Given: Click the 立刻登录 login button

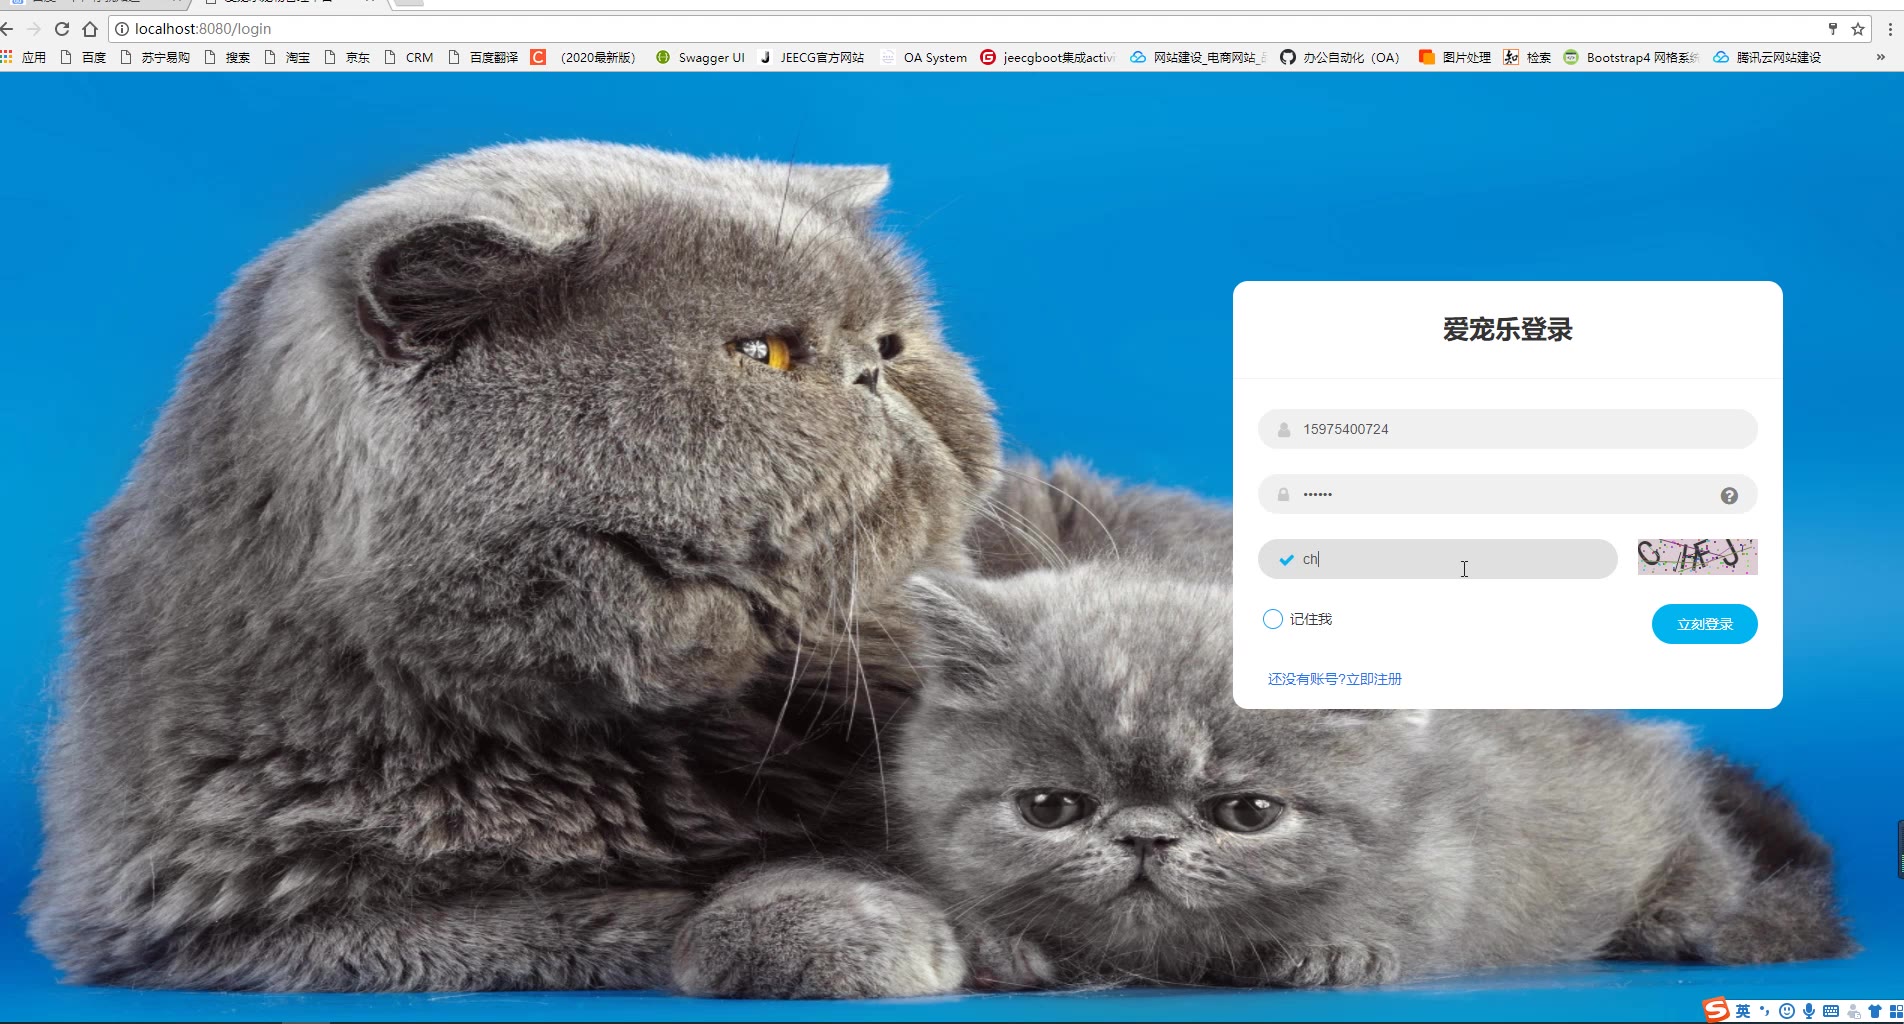Looking at the screenshot, I should 1704,624.
